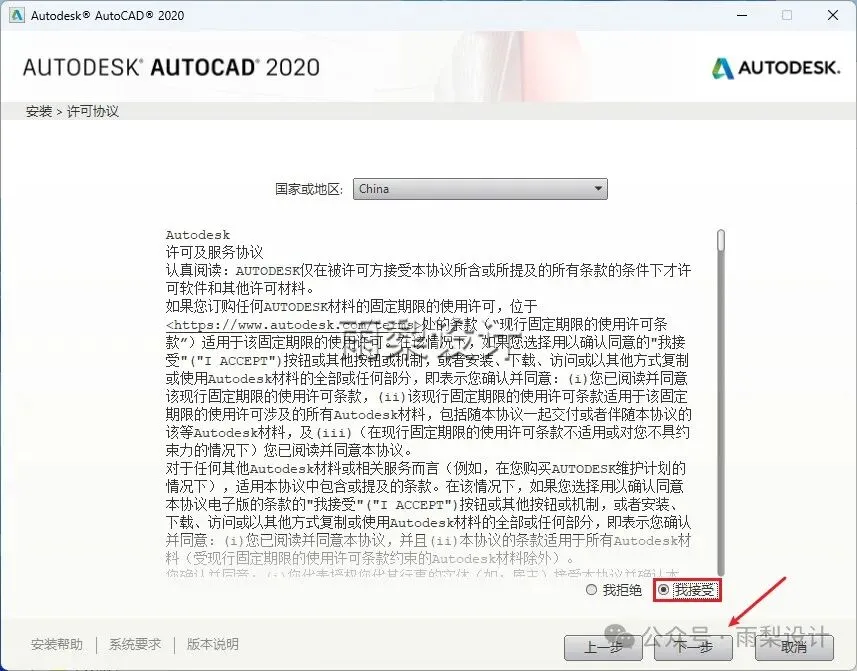Click the autodesk.com terms URL in agreement
This screenshot has height=671, width=857.
tap(294, 325)
